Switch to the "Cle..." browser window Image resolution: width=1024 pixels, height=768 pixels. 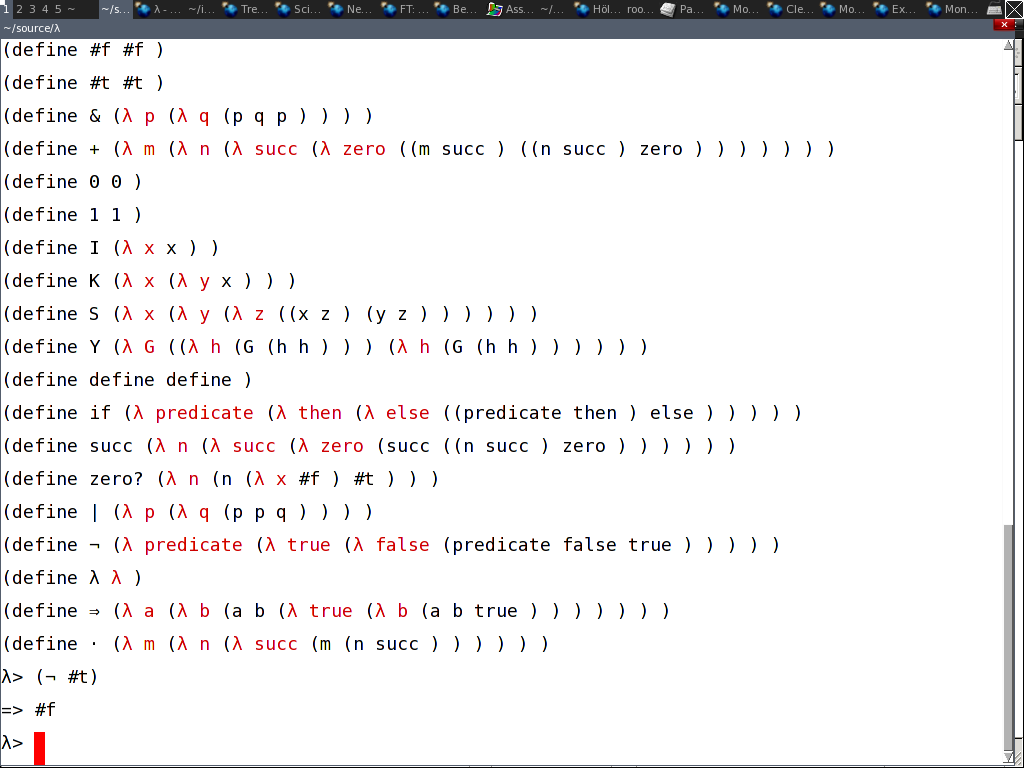(788, 9)
